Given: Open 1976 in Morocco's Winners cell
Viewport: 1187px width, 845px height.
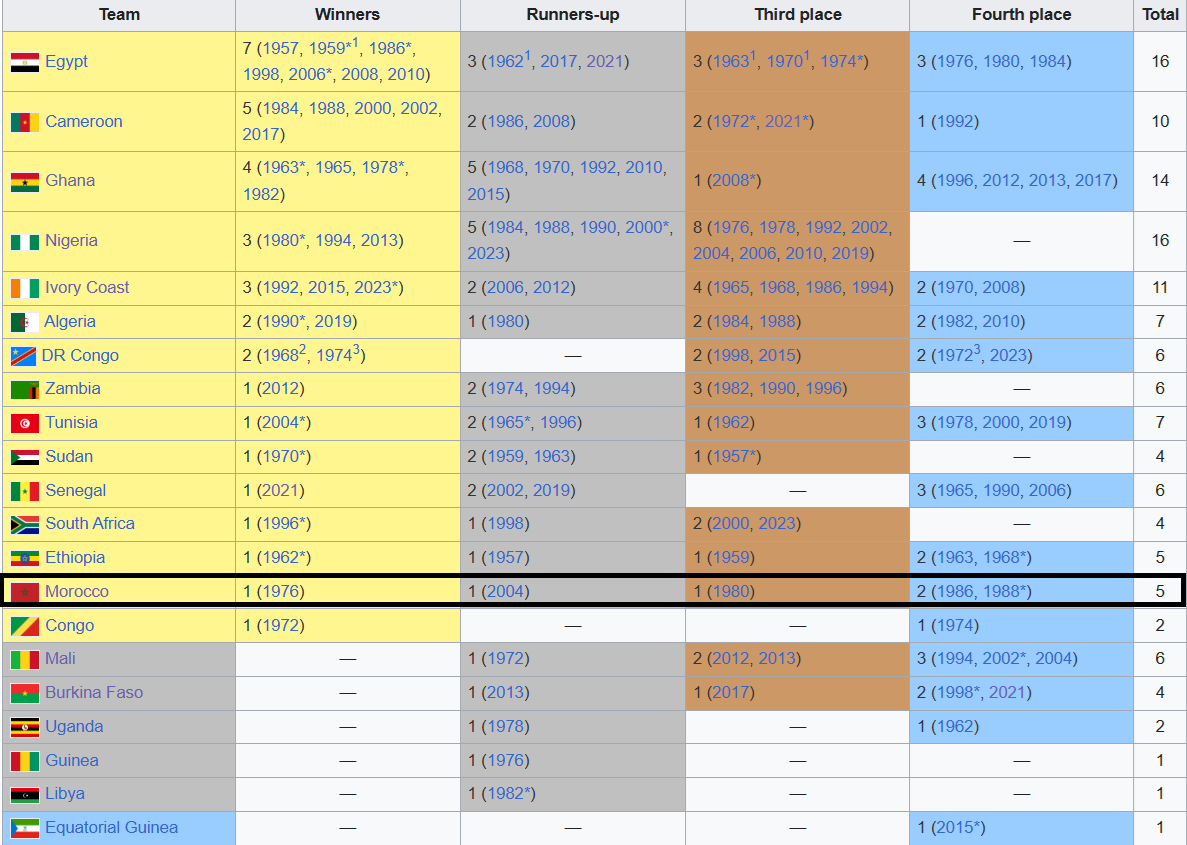Looking at the screenshot, I should point(281,591).
